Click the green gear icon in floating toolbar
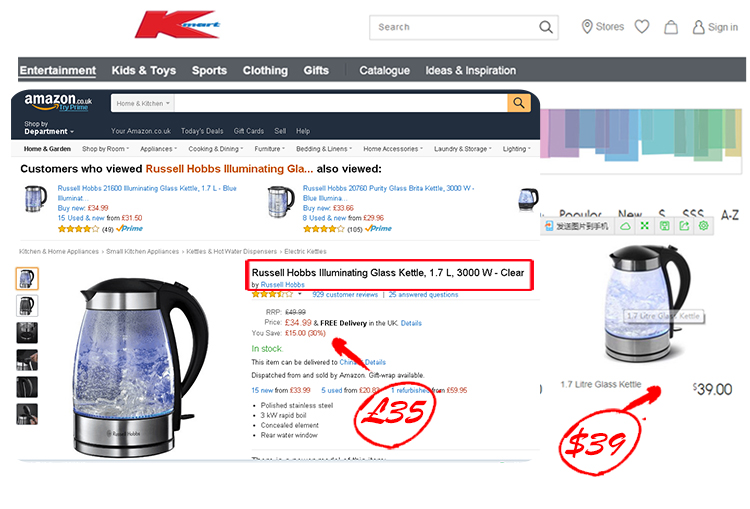This screenshot has height=509, width=750. tap(703, 226)
